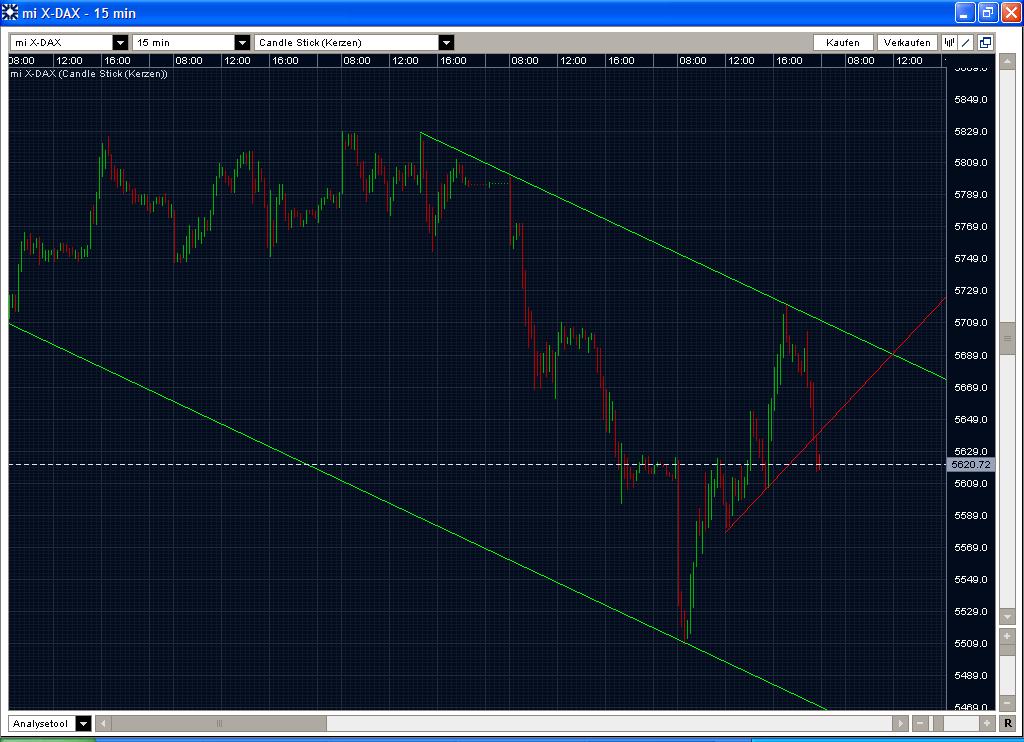Open a duplicate chart window icon
The height and width of the screenshot is (742, 1024).
click(x=984, y=42)
